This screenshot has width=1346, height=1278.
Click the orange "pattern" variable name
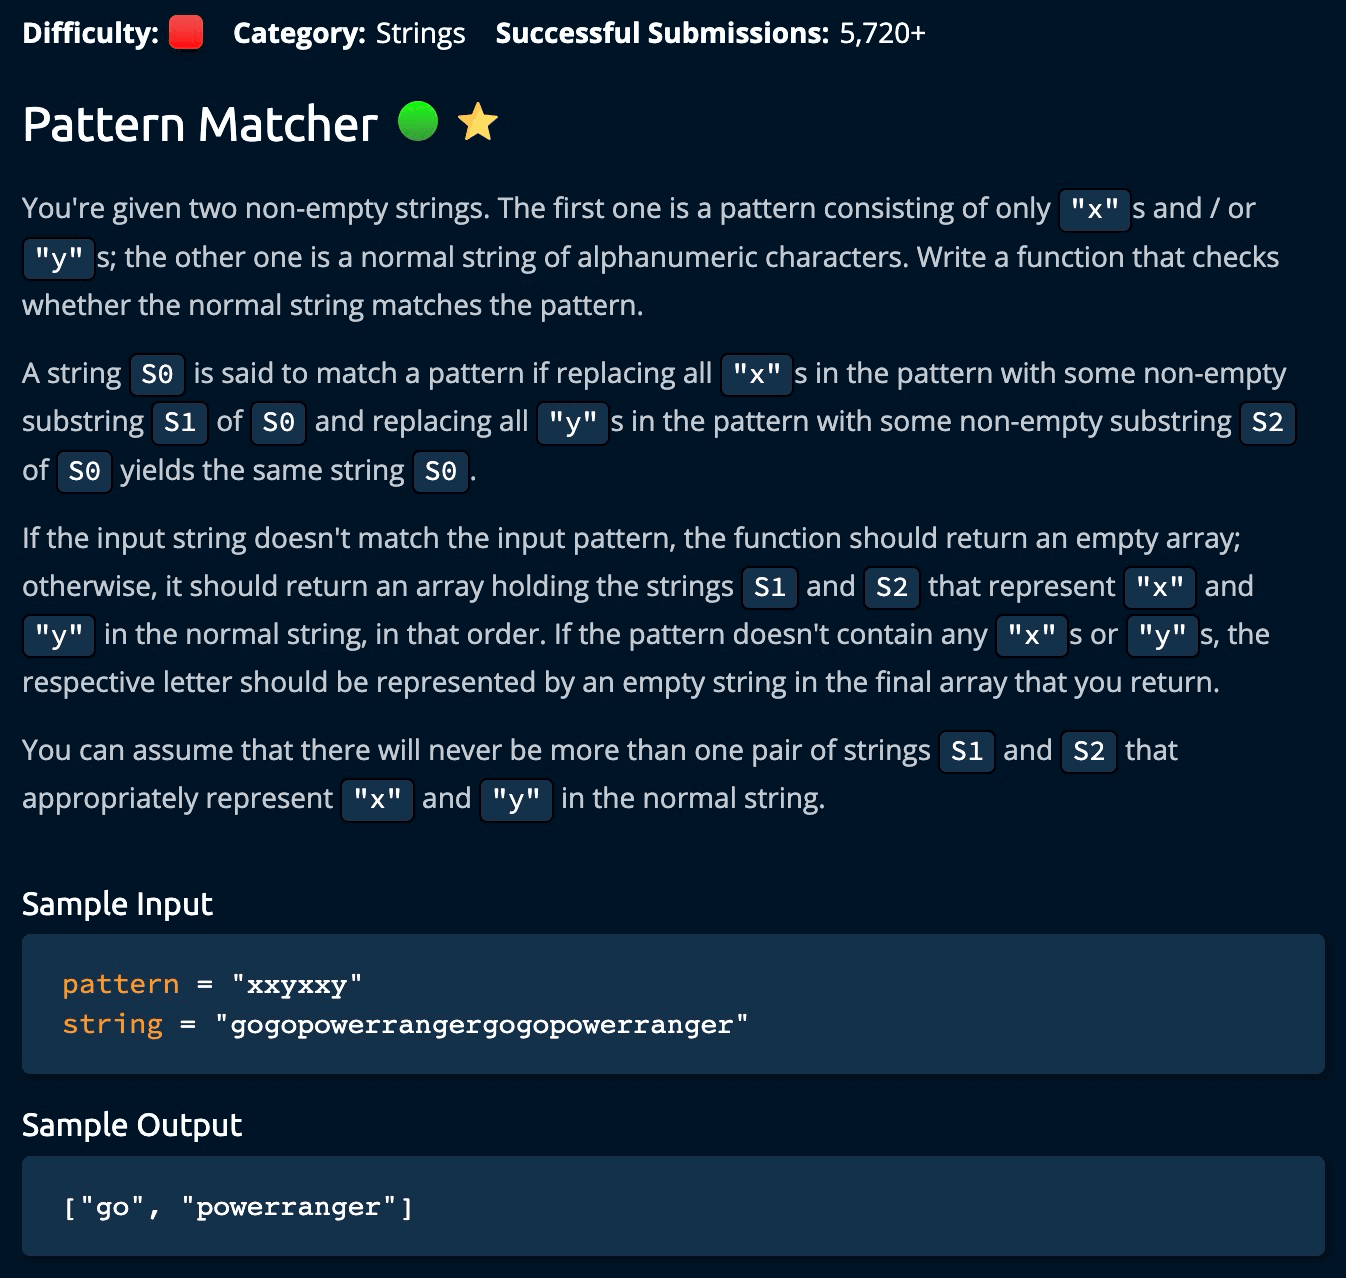coord(120,984)
